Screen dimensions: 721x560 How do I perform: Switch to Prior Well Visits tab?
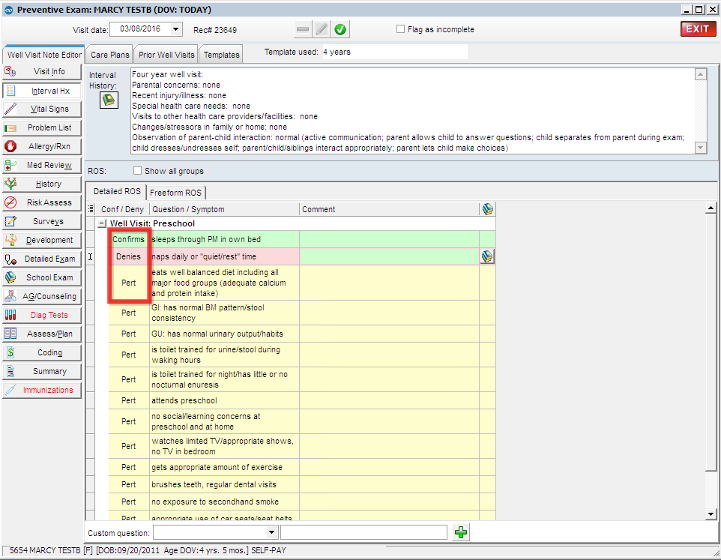(166, 55)
